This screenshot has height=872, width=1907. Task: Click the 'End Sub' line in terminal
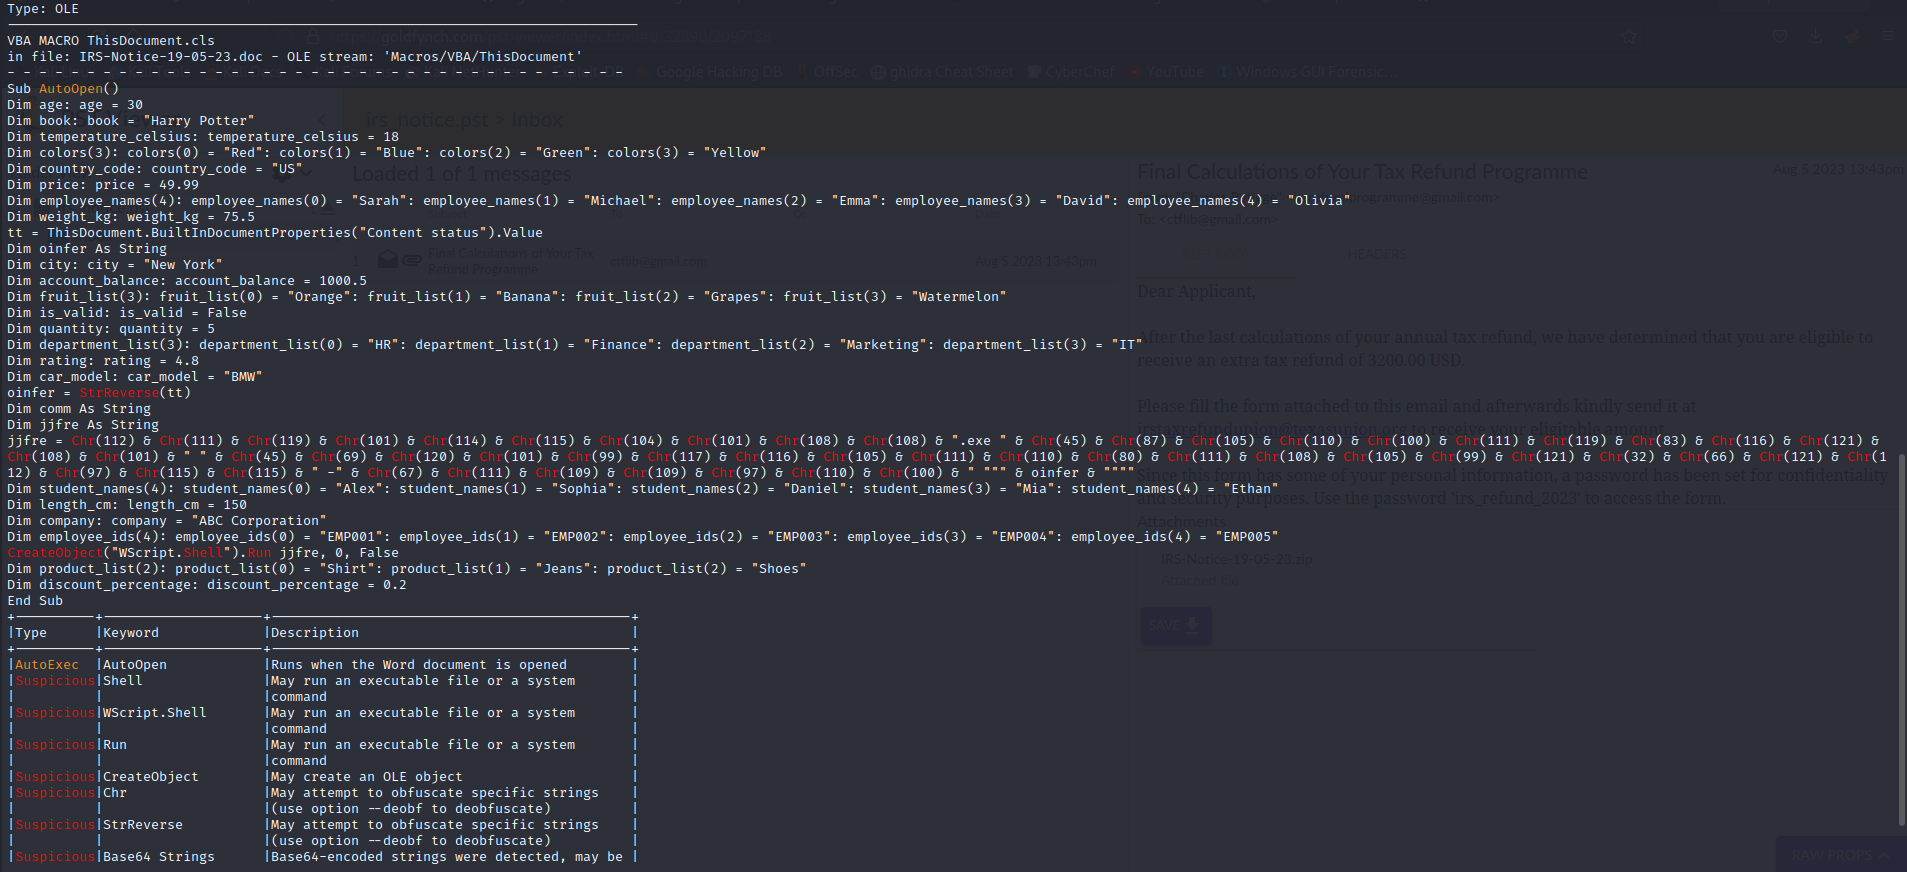(35, 601)
